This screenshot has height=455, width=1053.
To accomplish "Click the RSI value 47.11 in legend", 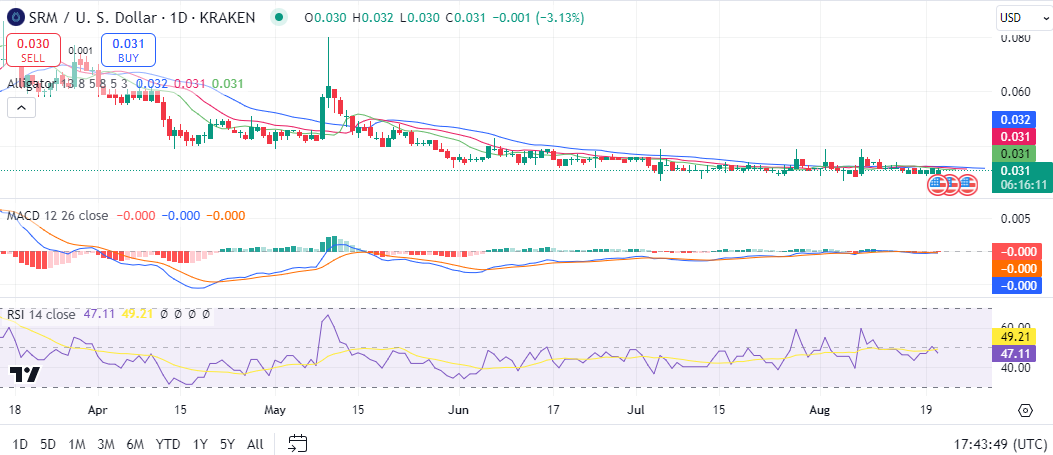I will [99, 313].
